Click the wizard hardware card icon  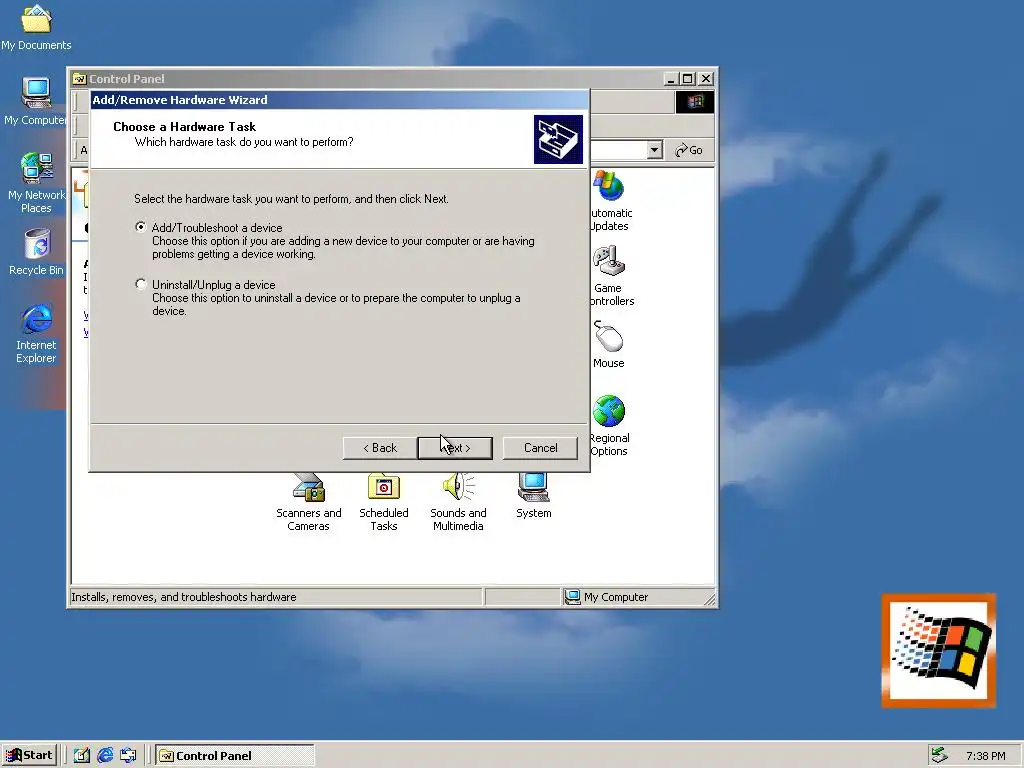point(558,139)
